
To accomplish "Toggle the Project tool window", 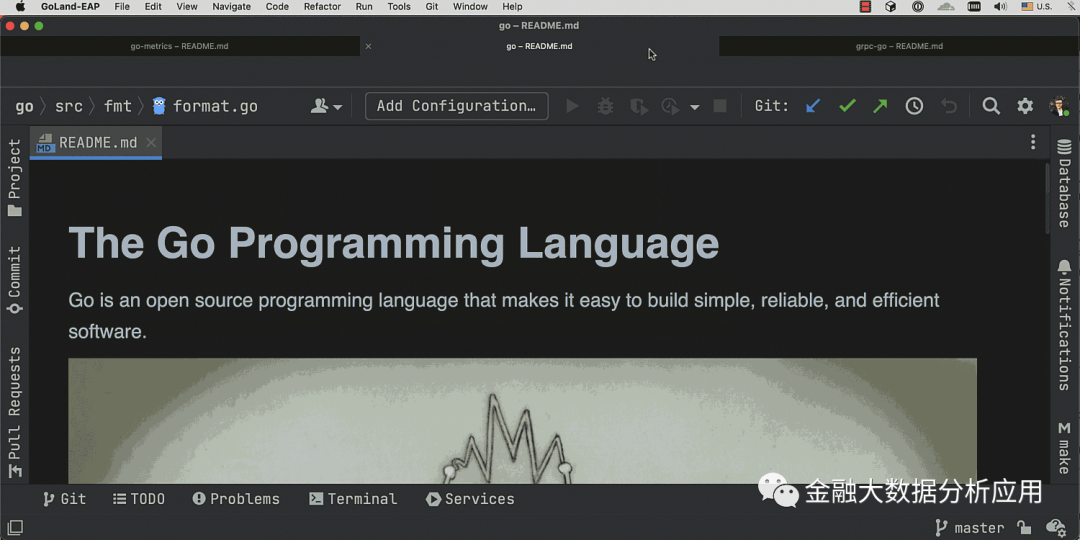I will [15, 178].
